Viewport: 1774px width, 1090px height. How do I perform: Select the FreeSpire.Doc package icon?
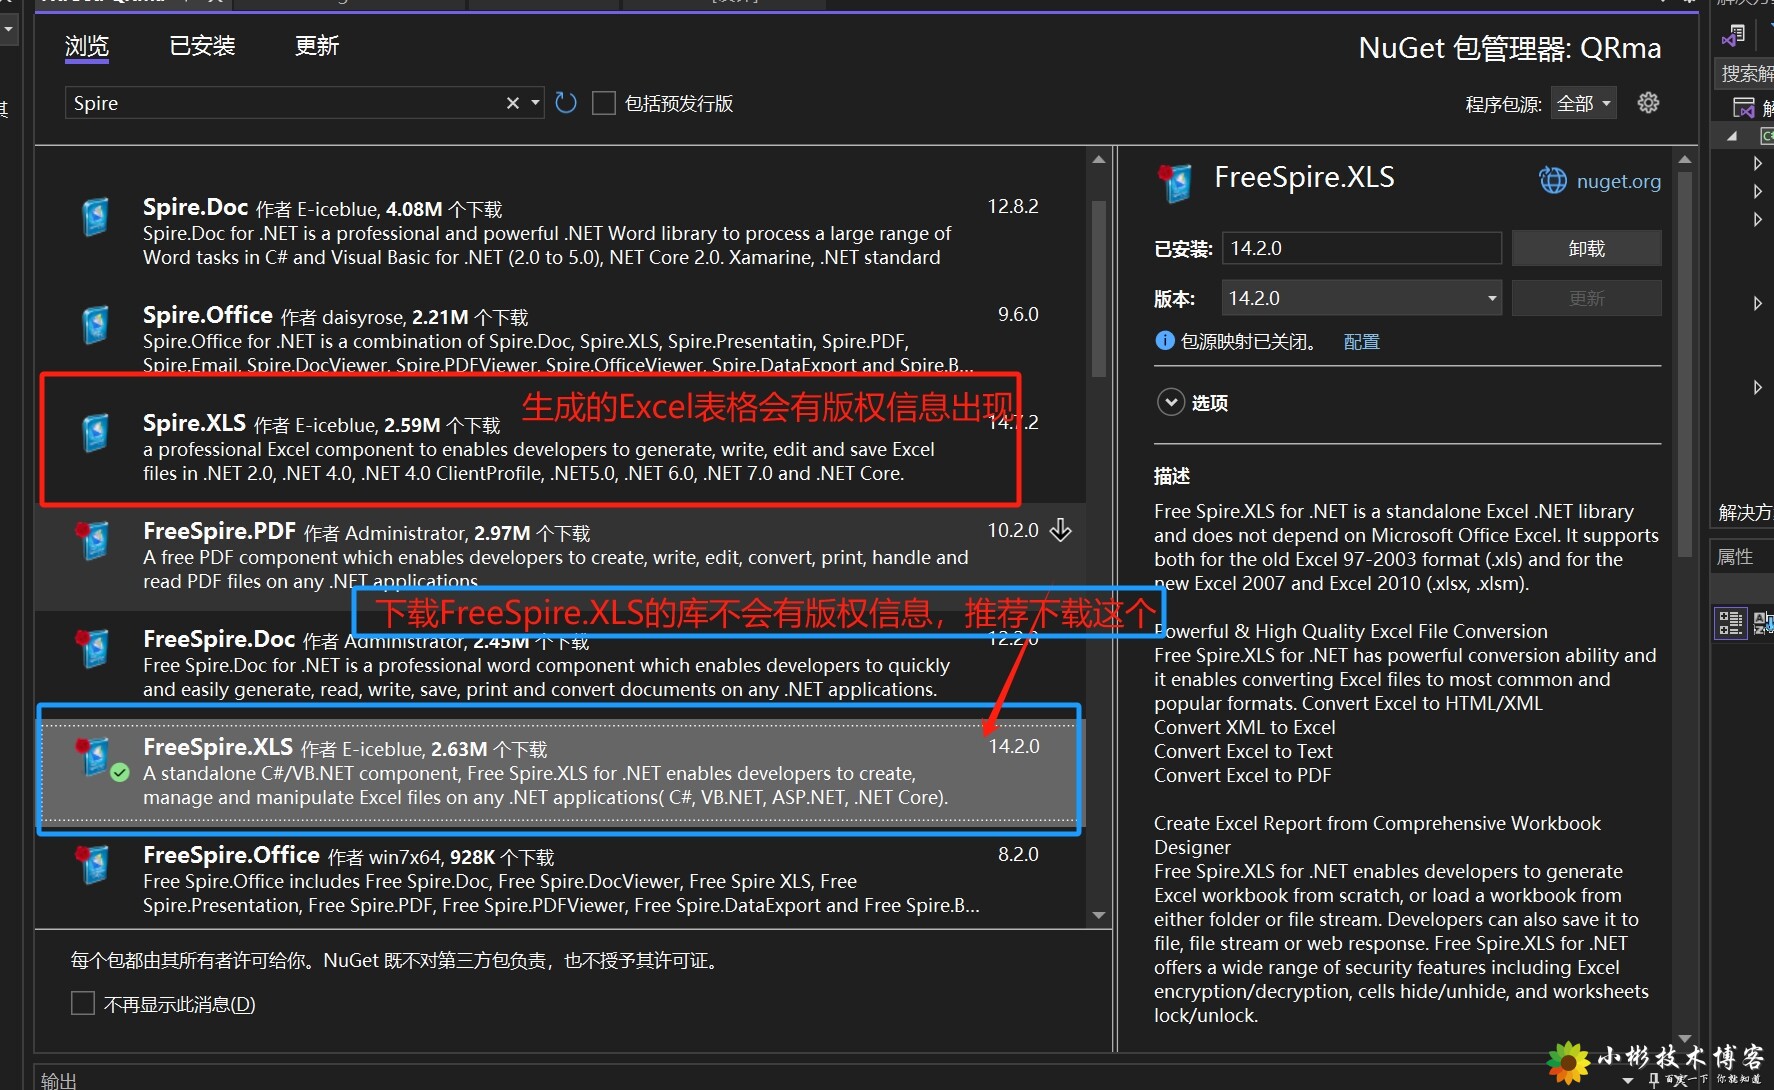[93, 648]
